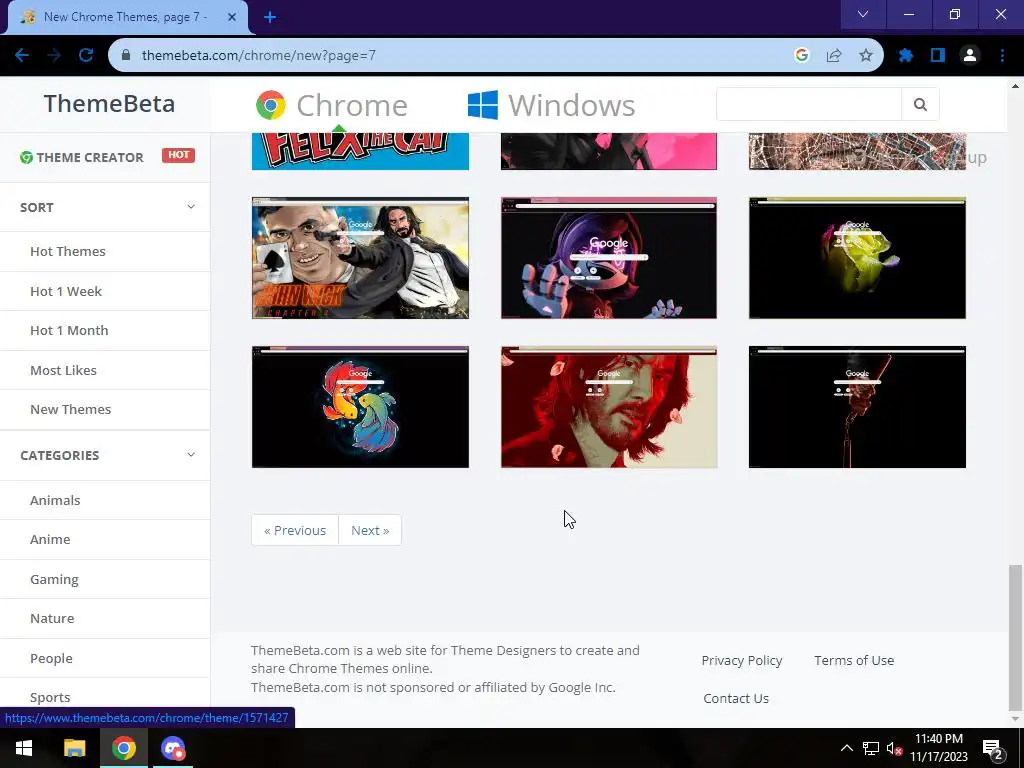Open File Explorer from the taskbar
The width and height of the screenshot is (1024, 768).
tap(74, 748)
